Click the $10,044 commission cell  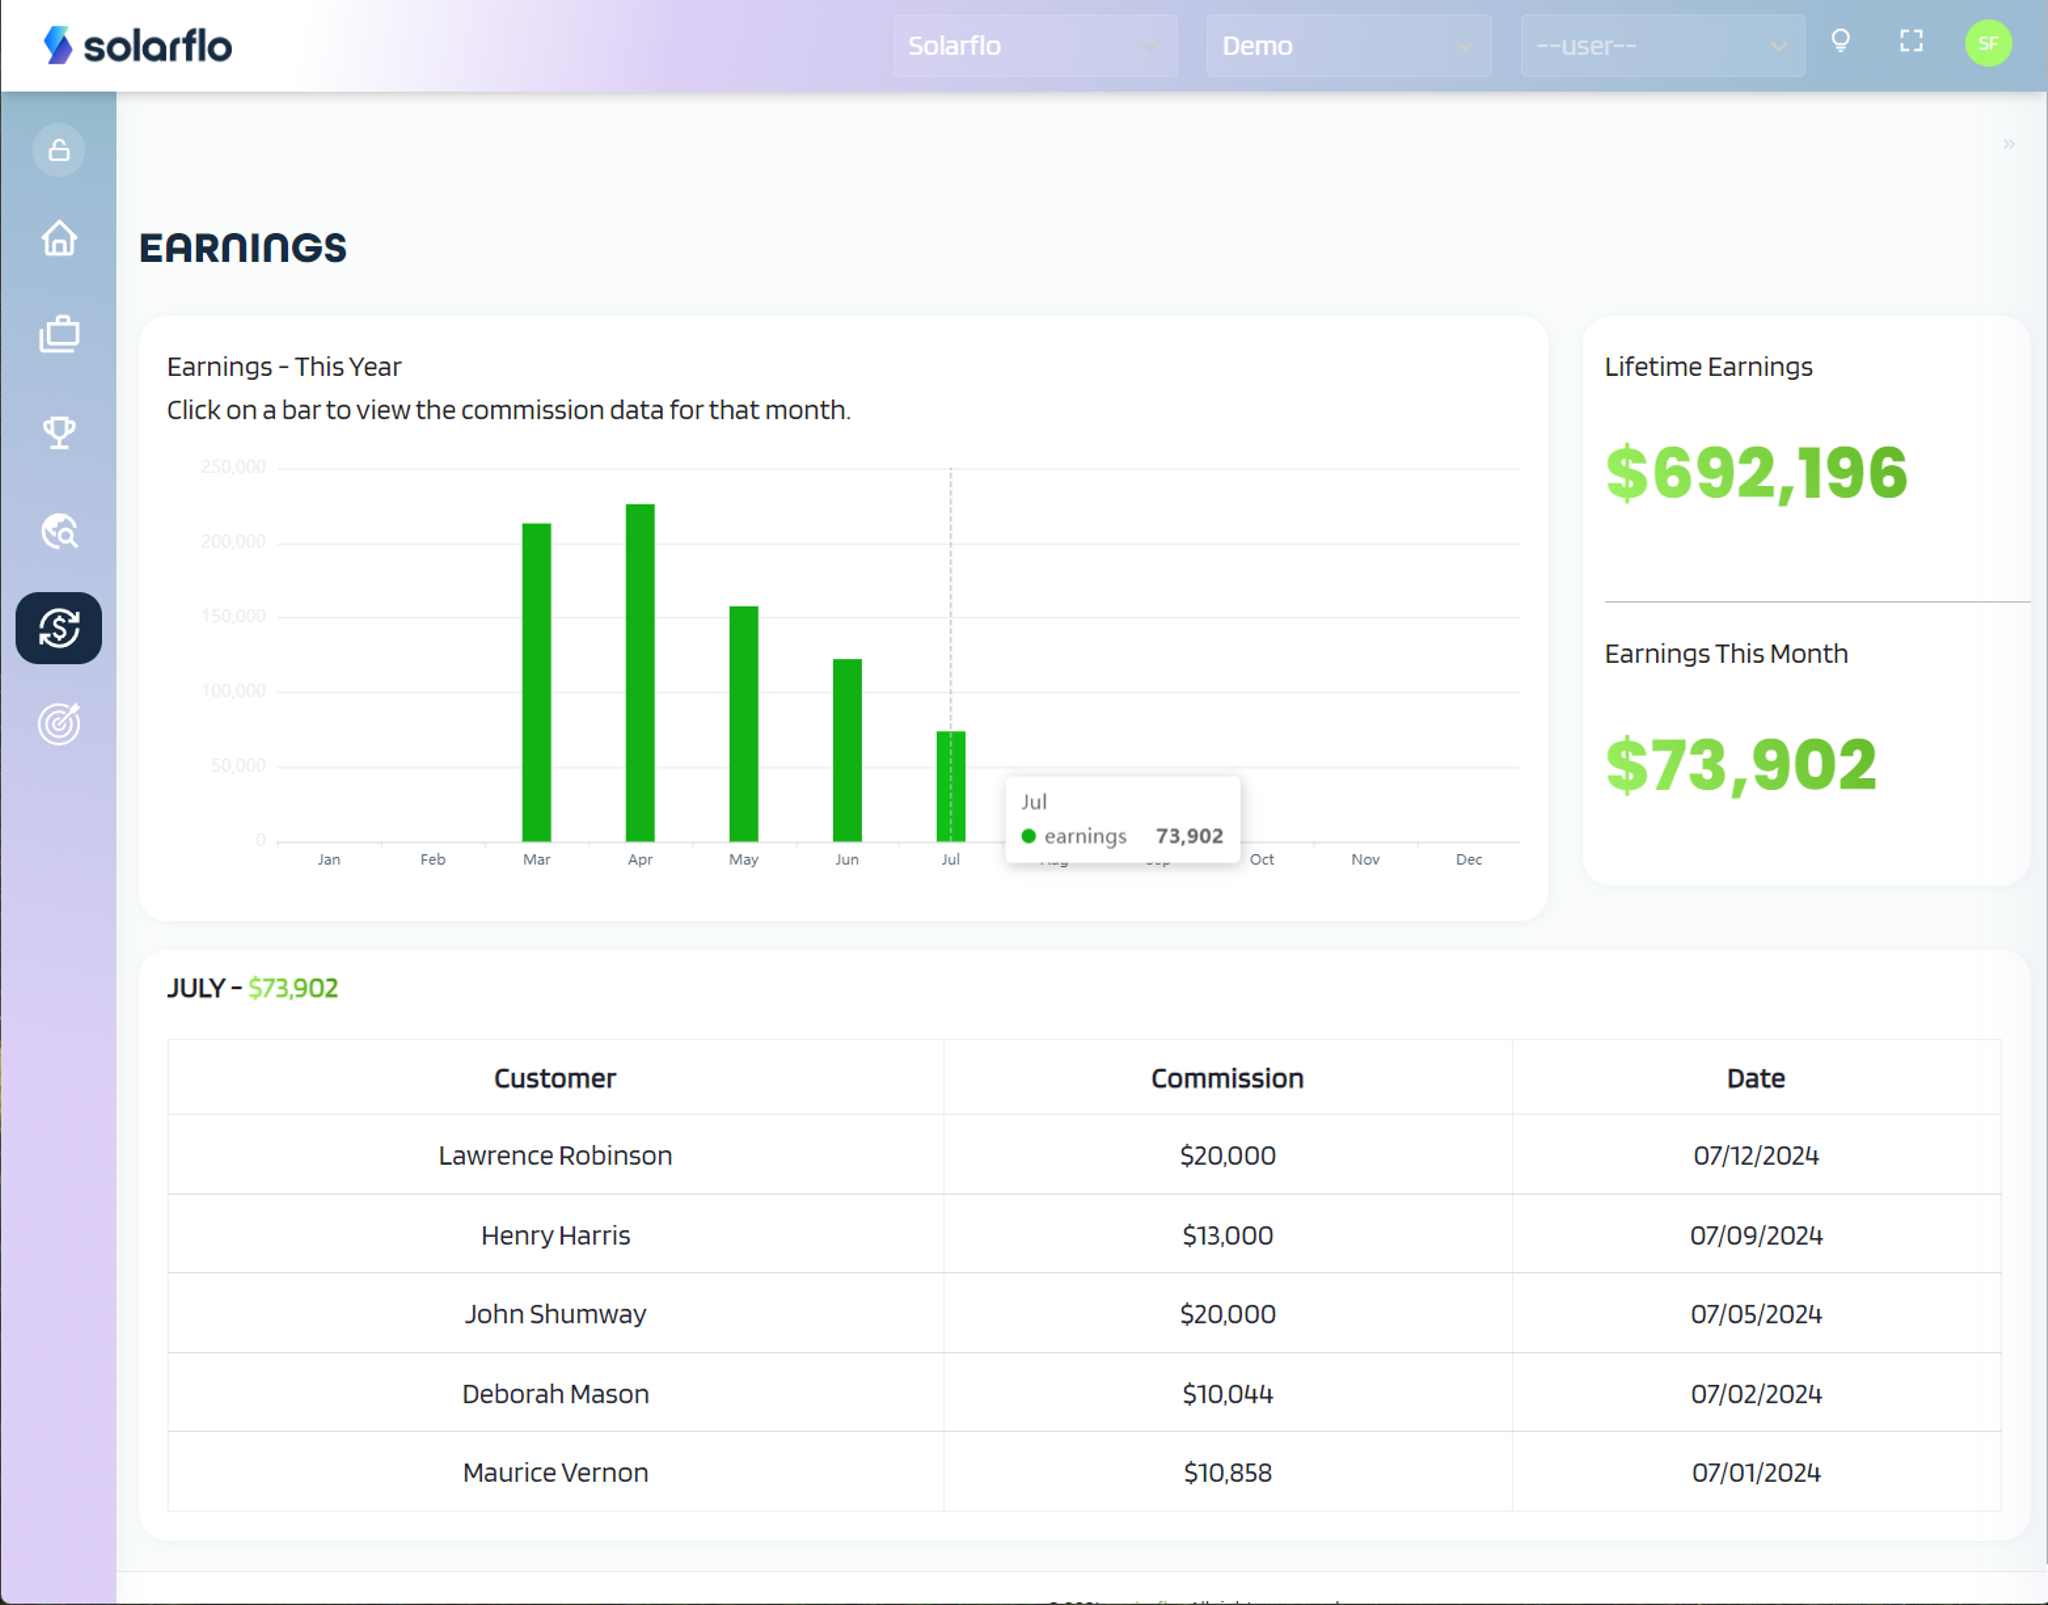[1227, 1393]
